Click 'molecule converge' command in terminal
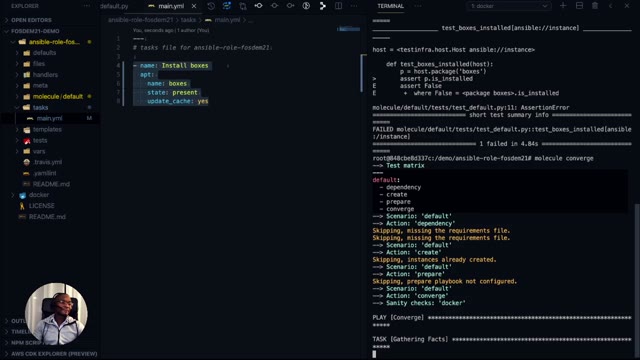Image resolution: width=640 pixels, height=360 pixels. pos(564,158)
